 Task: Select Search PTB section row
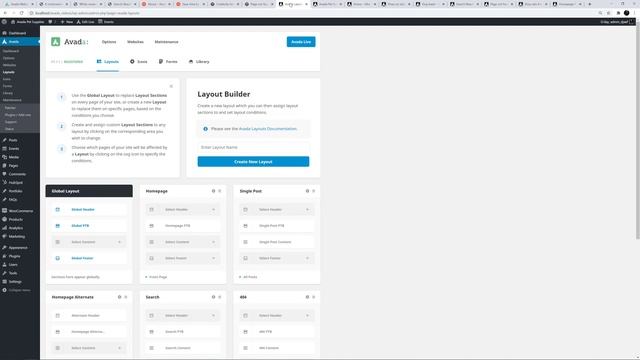[x=182, y=332]
